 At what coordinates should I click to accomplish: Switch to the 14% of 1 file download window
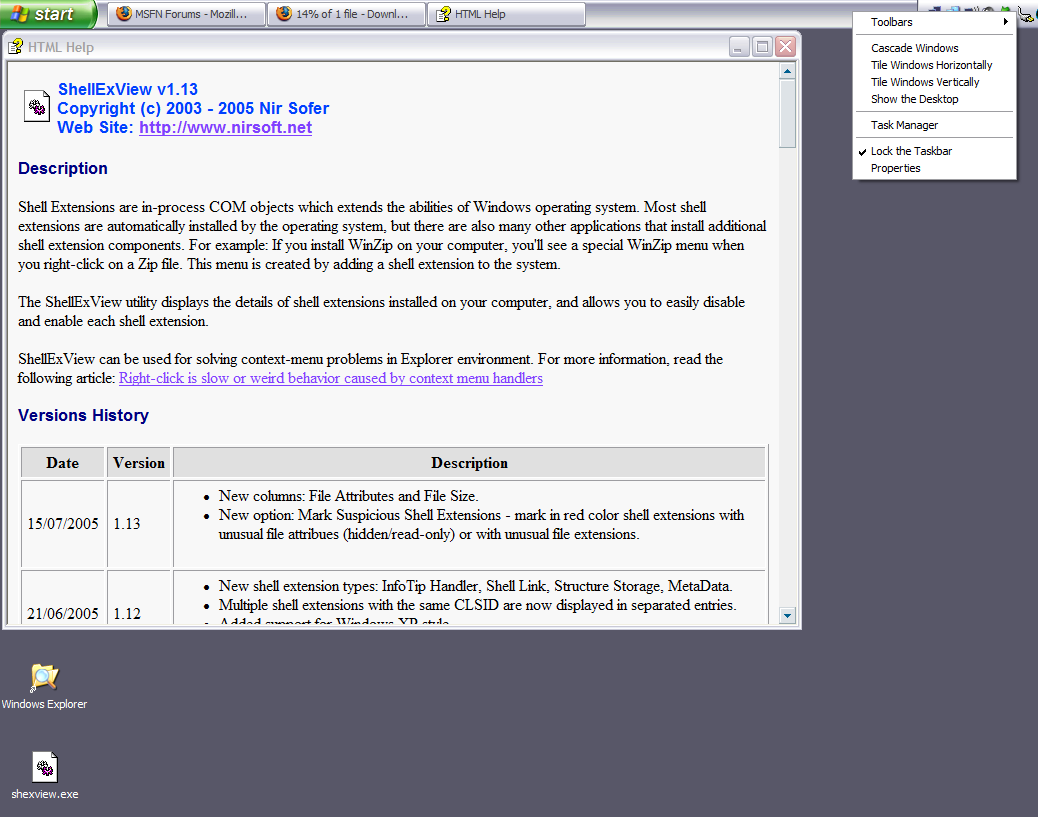coord(346,14)
